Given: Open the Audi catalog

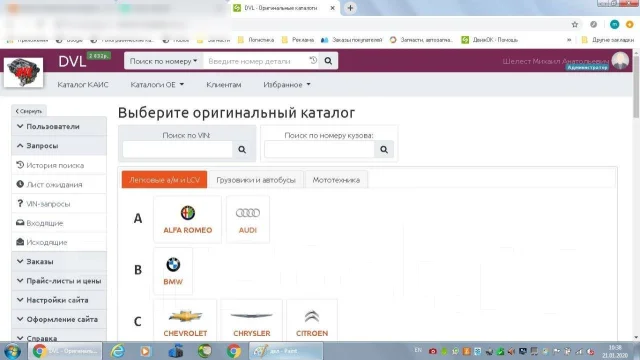Looking at the screenshot, I should pos(248,220).
